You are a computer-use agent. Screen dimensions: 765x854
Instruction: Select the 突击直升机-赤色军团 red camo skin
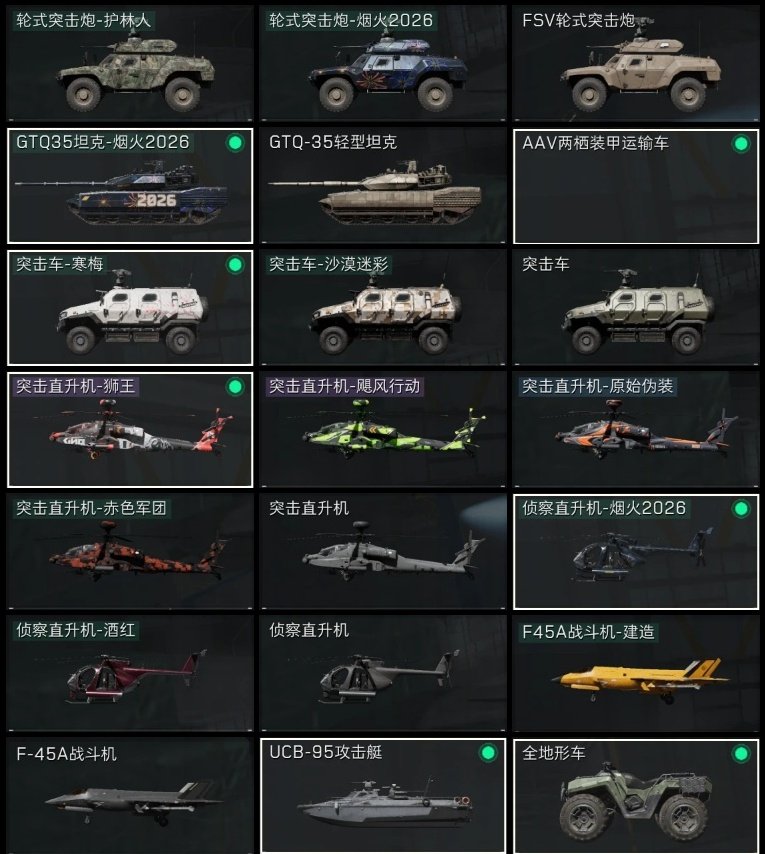(130, 552)
